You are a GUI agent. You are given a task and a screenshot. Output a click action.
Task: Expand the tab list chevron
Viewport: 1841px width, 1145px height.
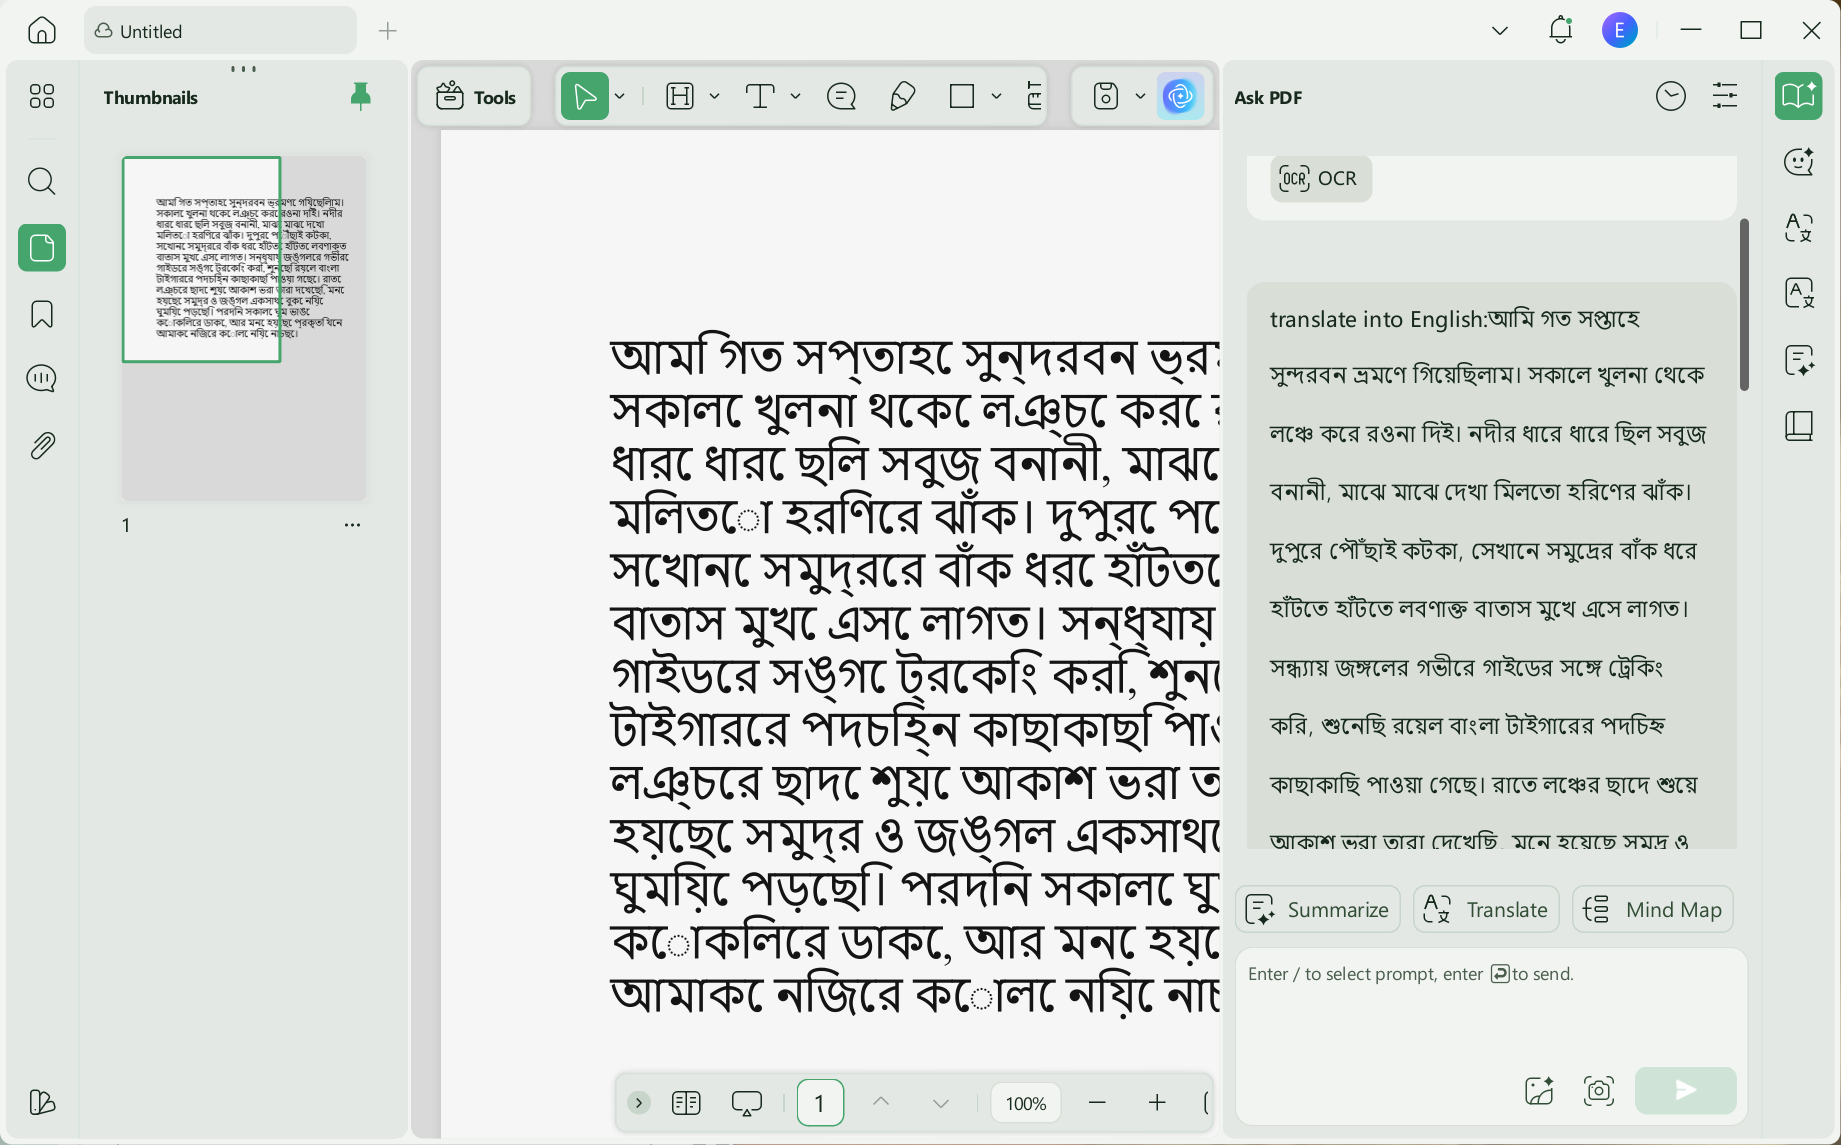pos(1500,31)
